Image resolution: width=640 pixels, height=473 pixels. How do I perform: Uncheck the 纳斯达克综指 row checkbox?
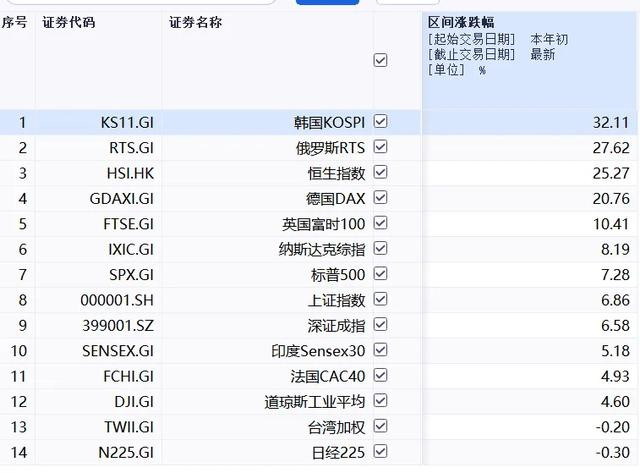click(380, 249)
